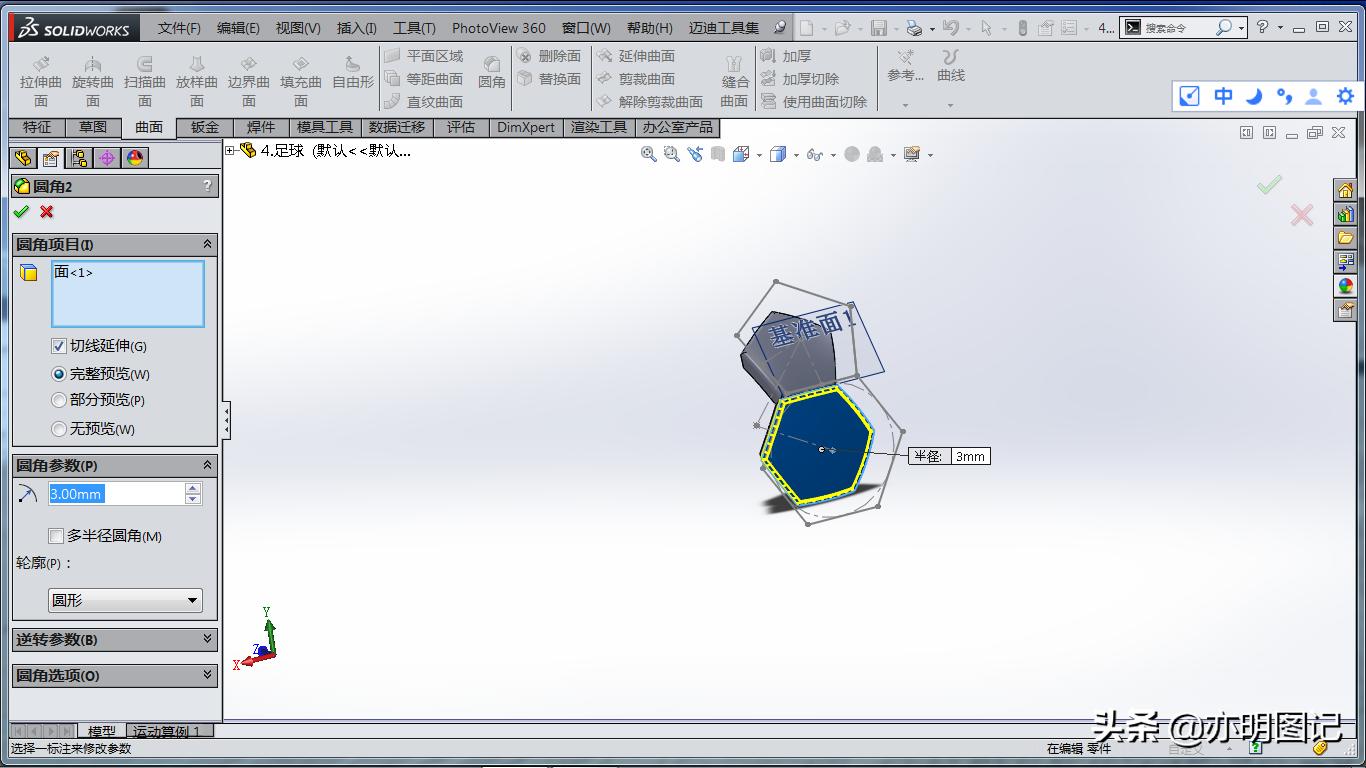
Task: Select the 部分预览(P) radio button
Action: coord(60,401)
